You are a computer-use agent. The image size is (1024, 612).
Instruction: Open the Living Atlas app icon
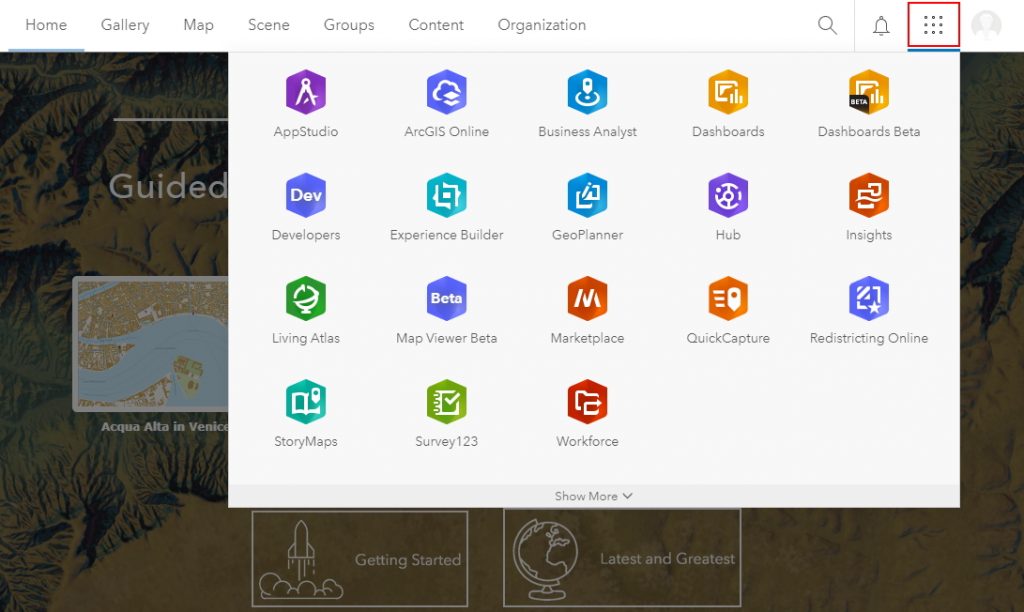(306, 298)
